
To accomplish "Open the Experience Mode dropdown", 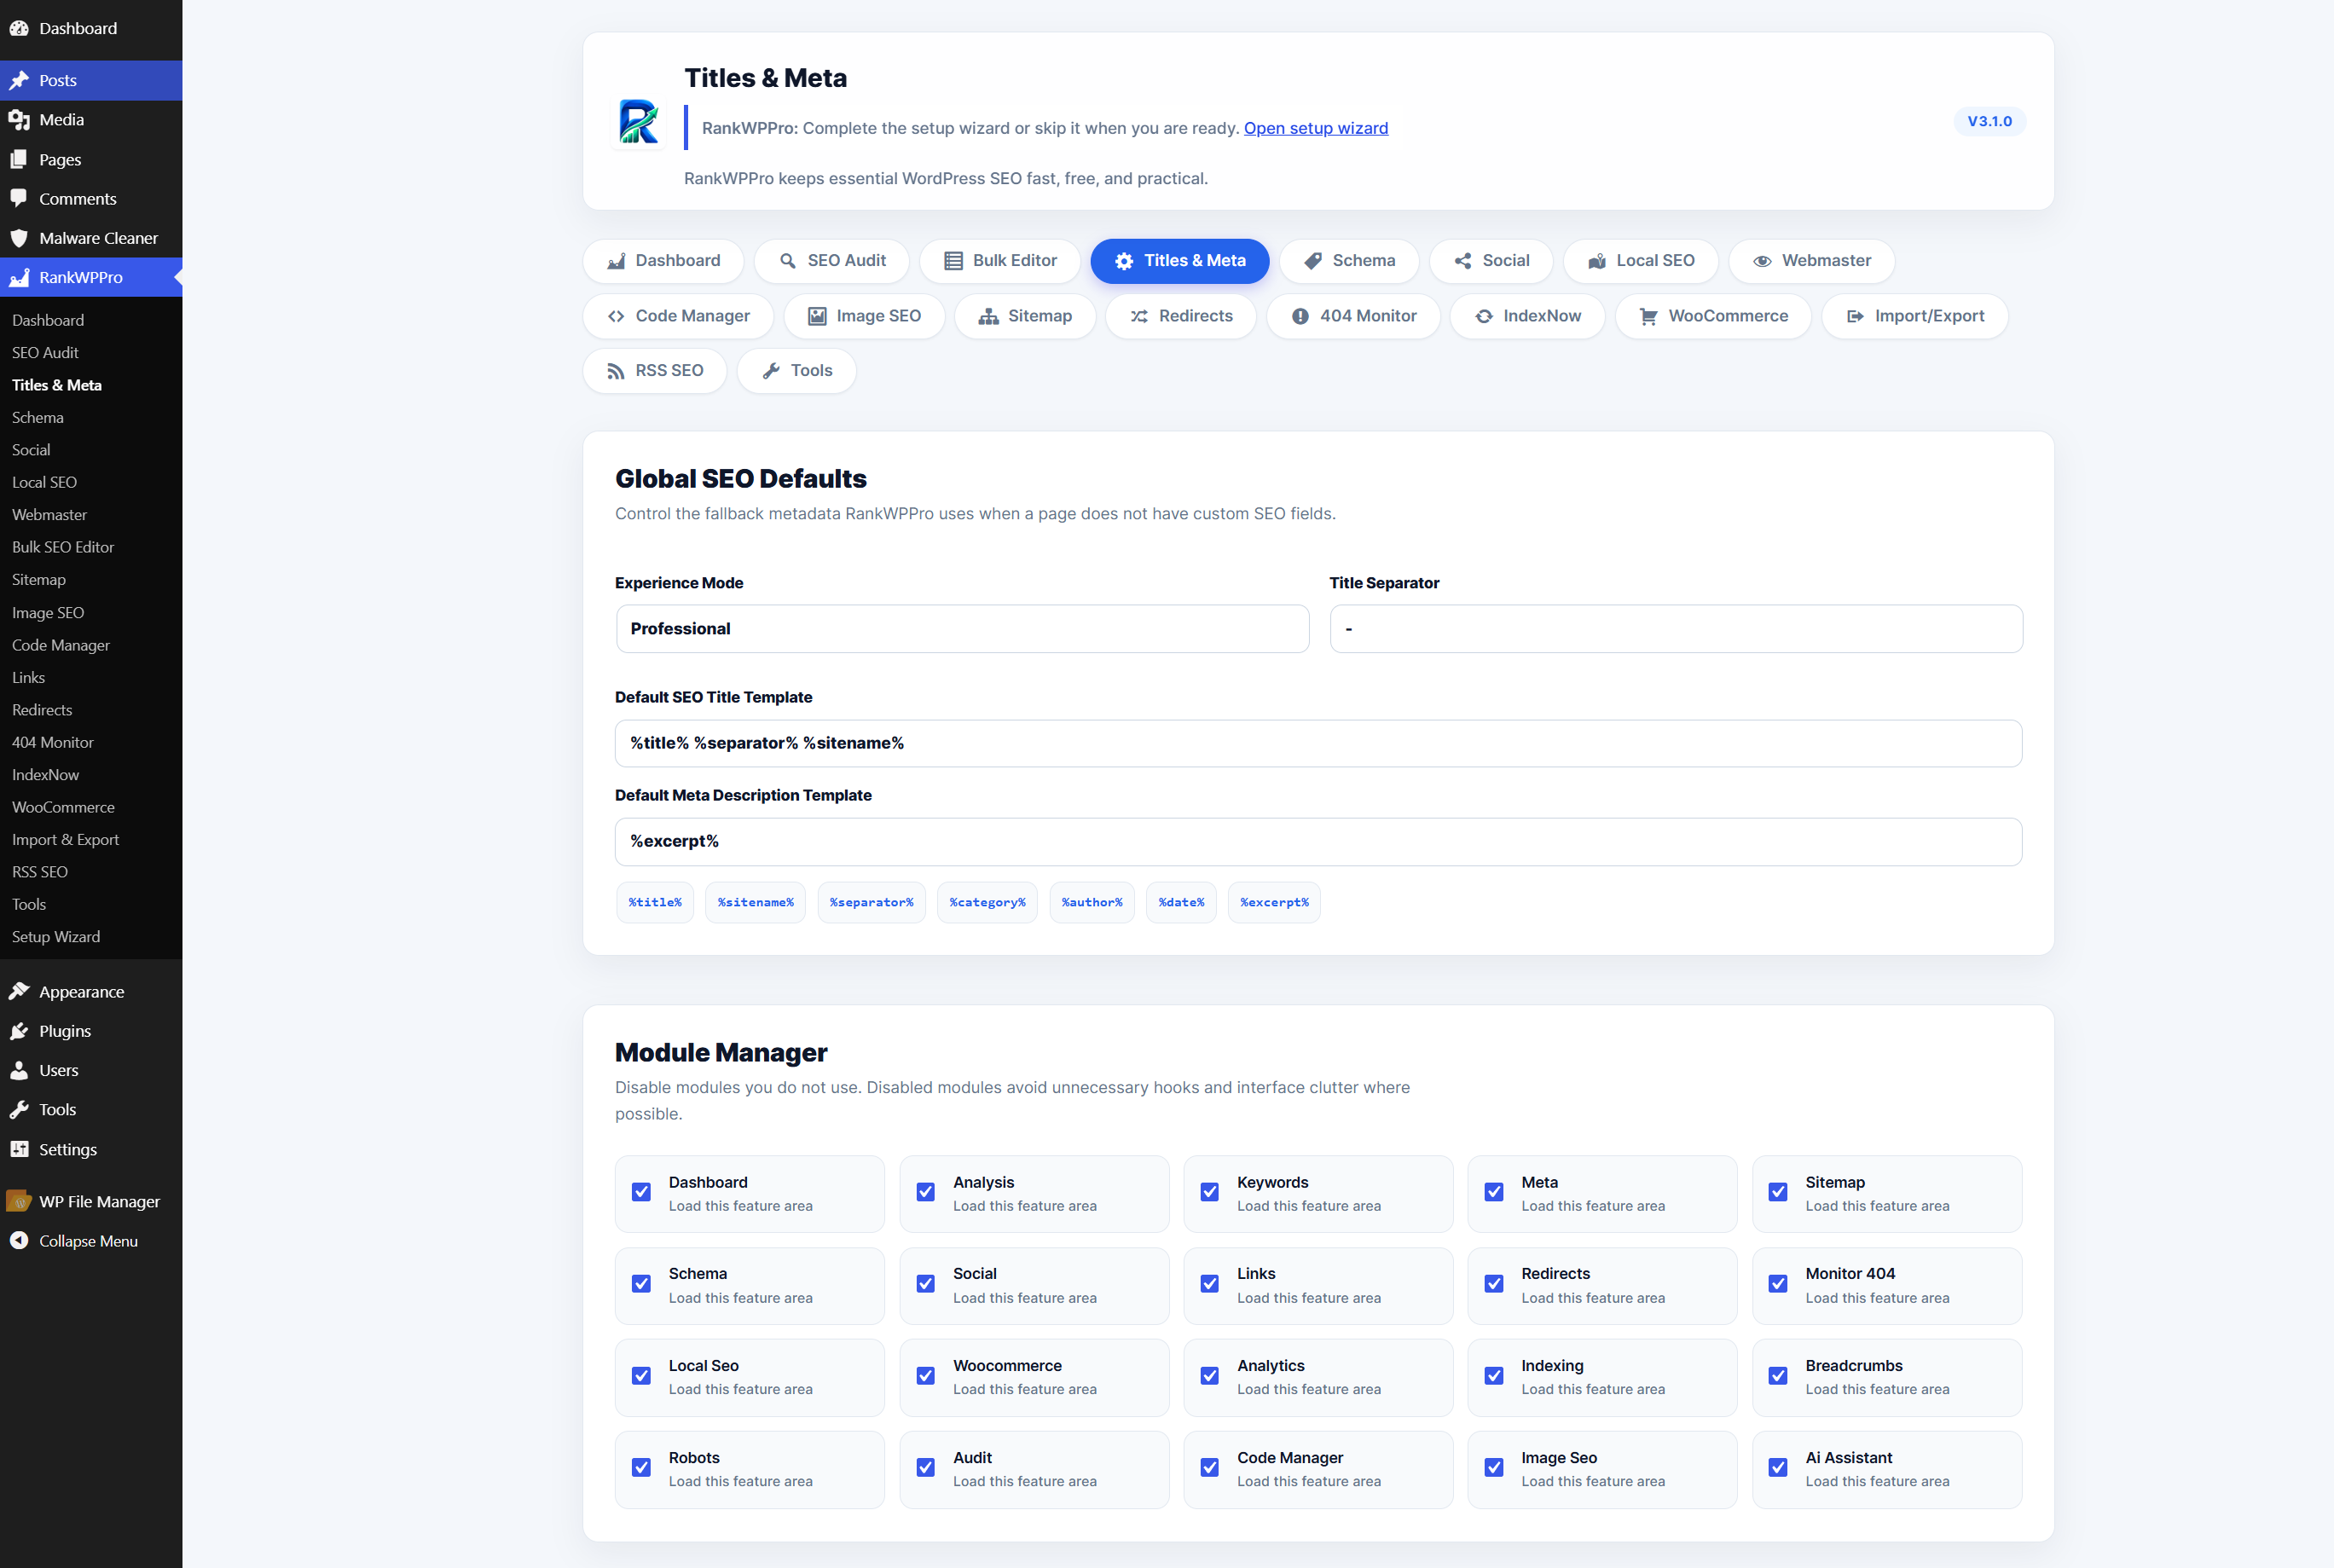I will point(962,628).
